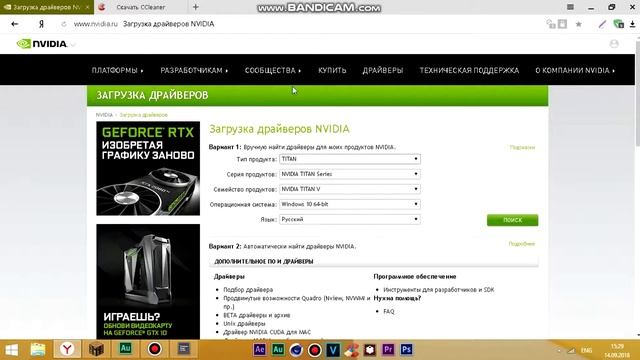The image size is (640, 360).
Task: Expand the Операционная система dropdown
Action: click(x=350, y=204)
